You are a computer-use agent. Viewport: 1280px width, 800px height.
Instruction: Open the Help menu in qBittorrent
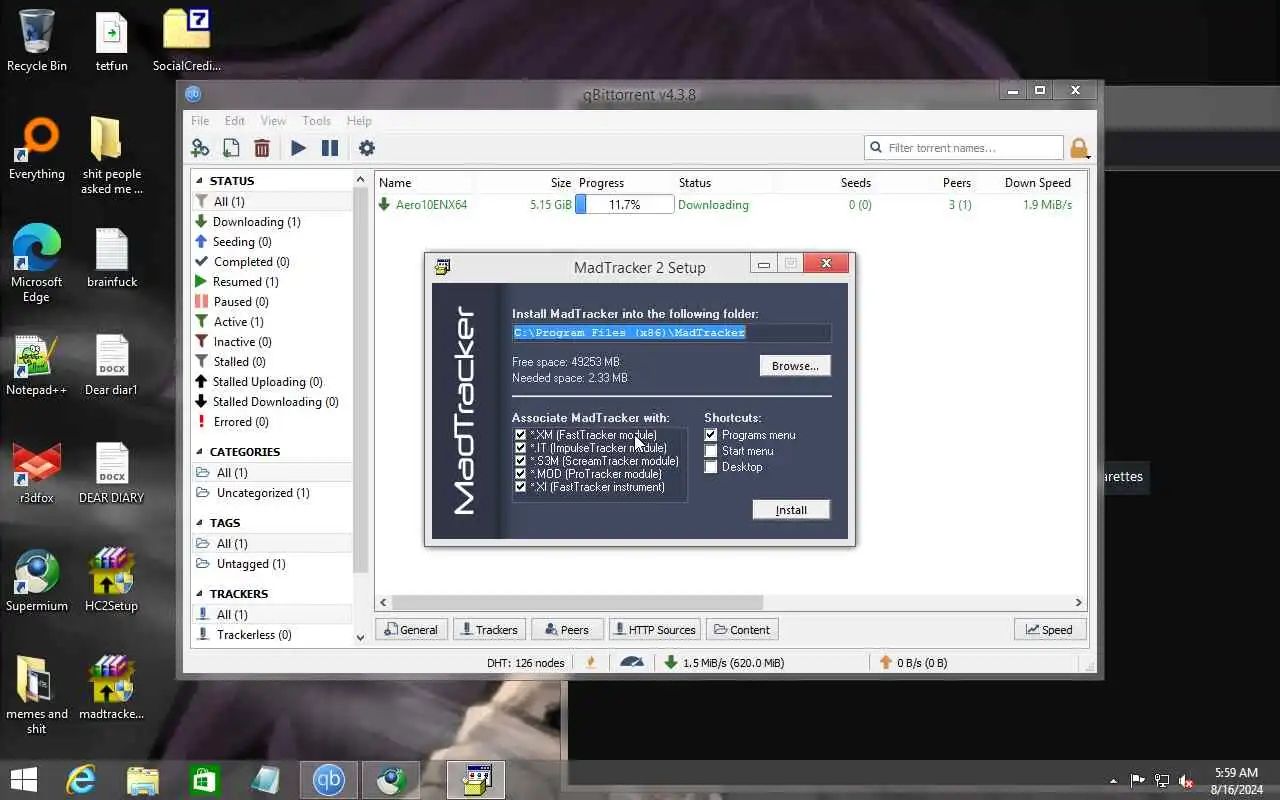tap(359, 121)
